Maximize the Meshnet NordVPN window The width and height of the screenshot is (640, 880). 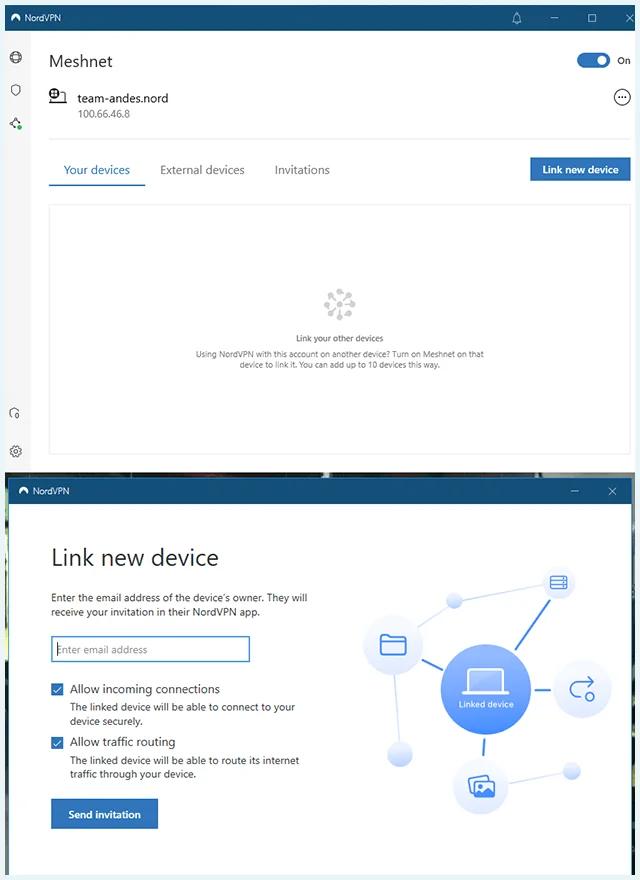[x=592, y=19]
